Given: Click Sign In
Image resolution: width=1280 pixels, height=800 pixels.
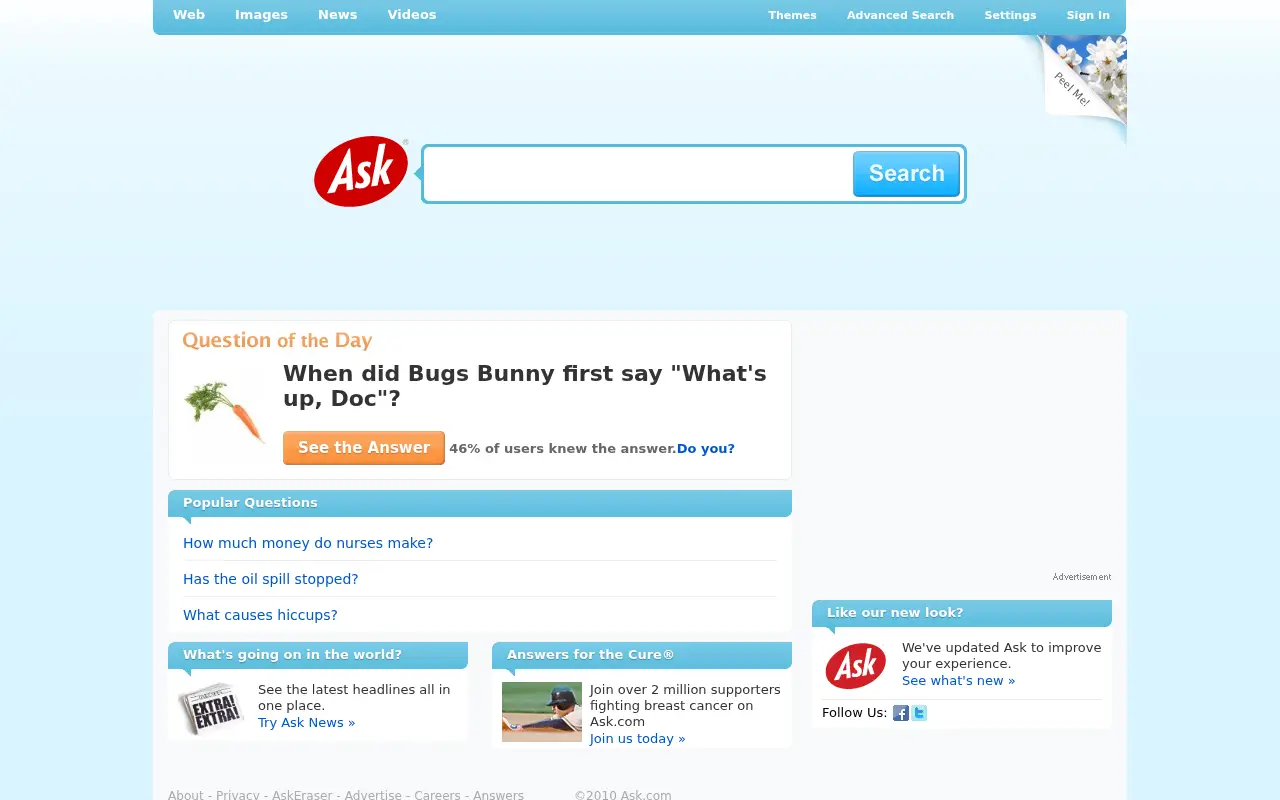Looking at the screenshot, I should coord(1088,15).
